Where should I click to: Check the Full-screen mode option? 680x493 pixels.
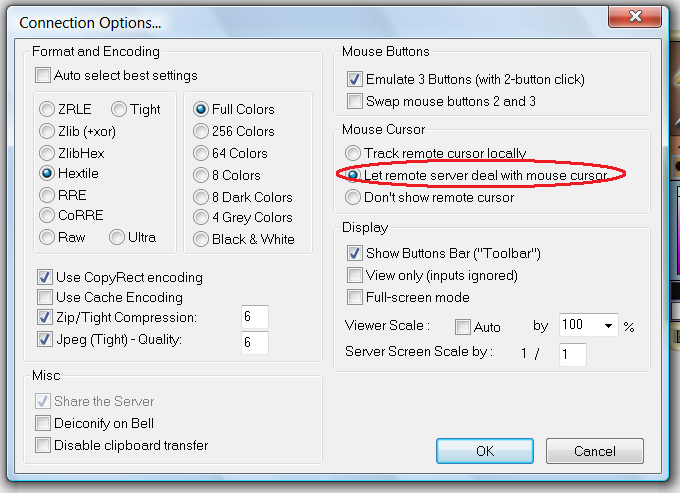(x=354, y=297)
